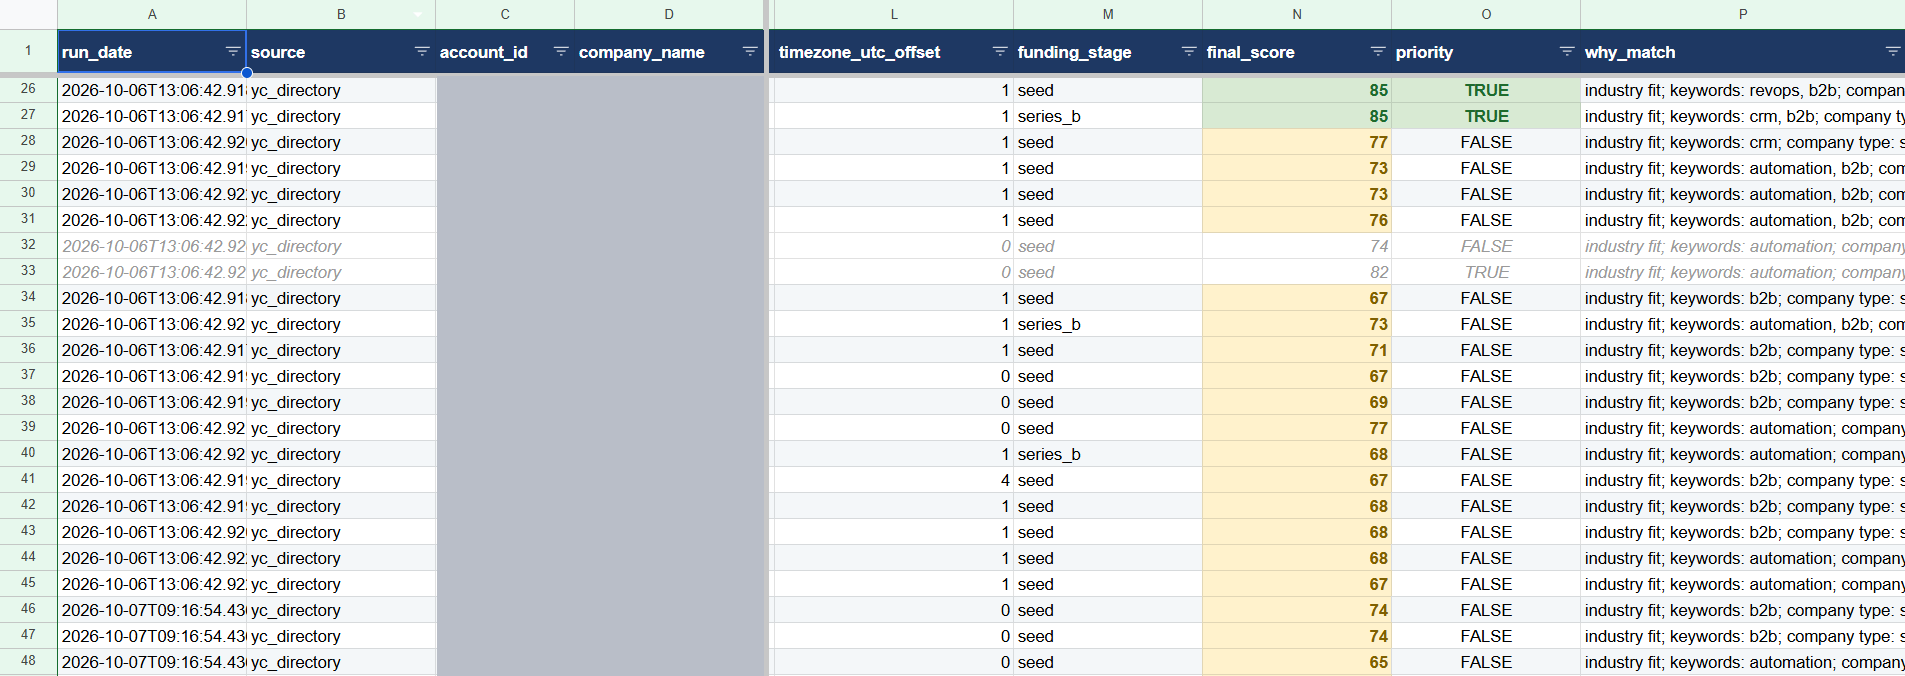Select column A header
The height and width of the screenshot is (676, 1905).
[x=152, y=14]
